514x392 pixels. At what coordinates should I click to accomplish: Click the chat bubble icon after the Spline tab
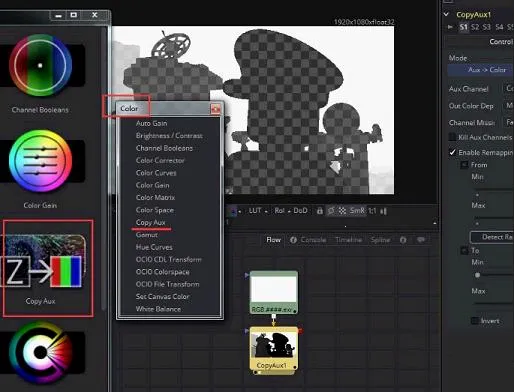coord(421,240)
